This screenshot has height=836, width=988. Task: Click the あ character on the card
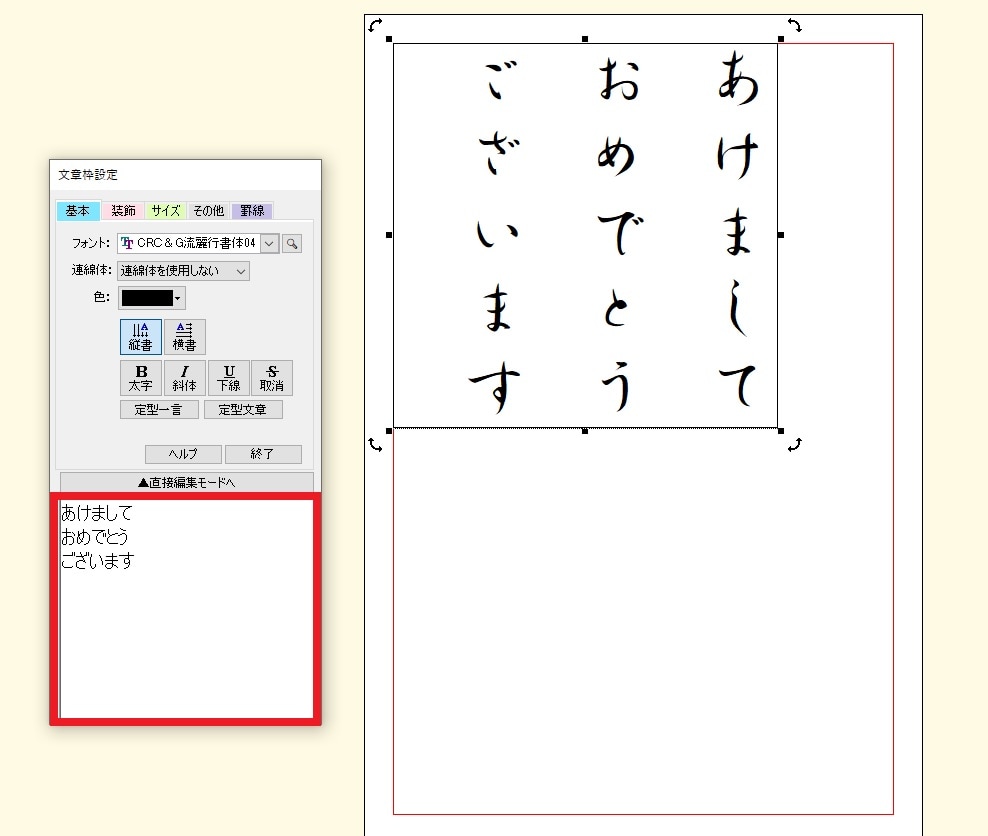738,78
